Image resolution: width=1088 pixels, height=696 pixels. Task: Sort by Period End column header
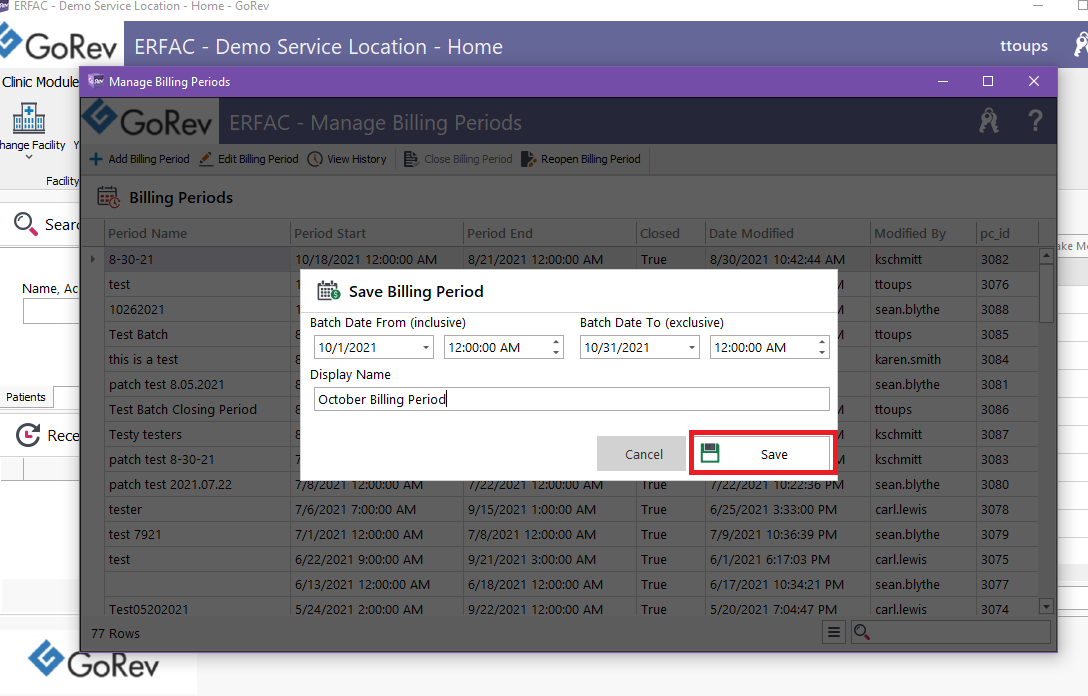(550, 233)
